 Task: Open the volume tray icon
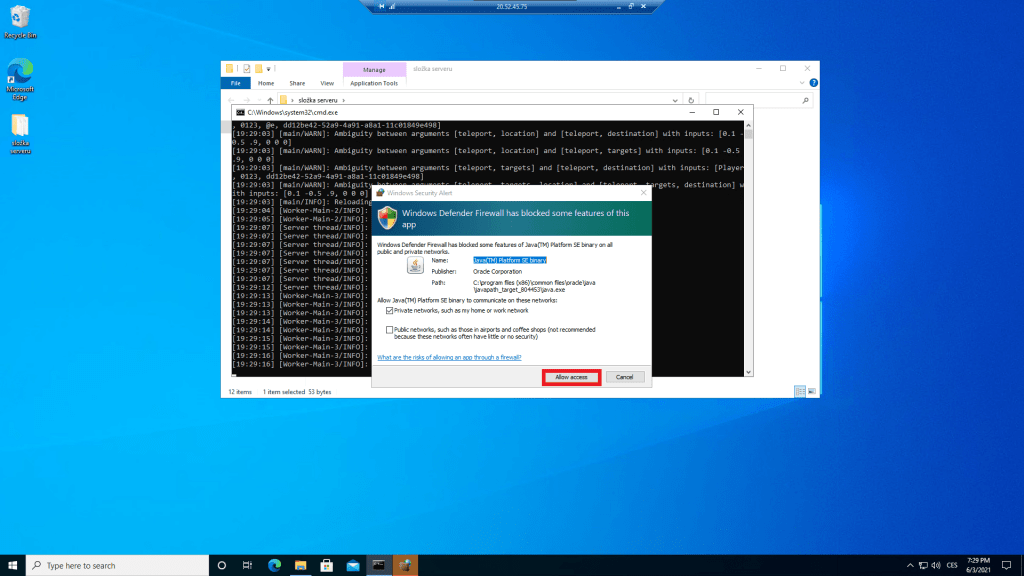pyautogui.click(x=936, y=566)
